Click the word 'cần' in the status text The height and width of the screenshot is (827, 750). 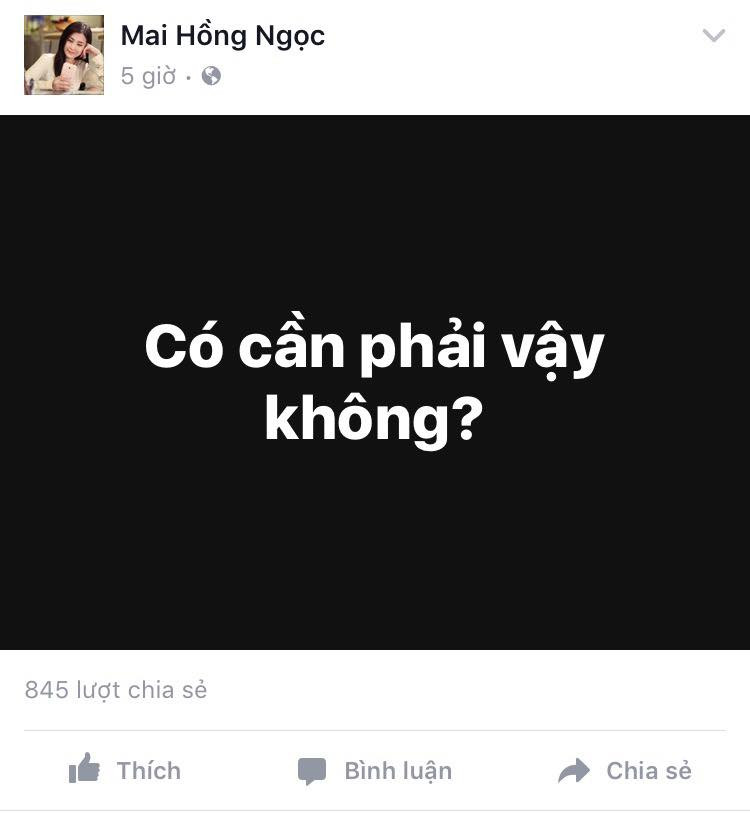coord(292,344)
